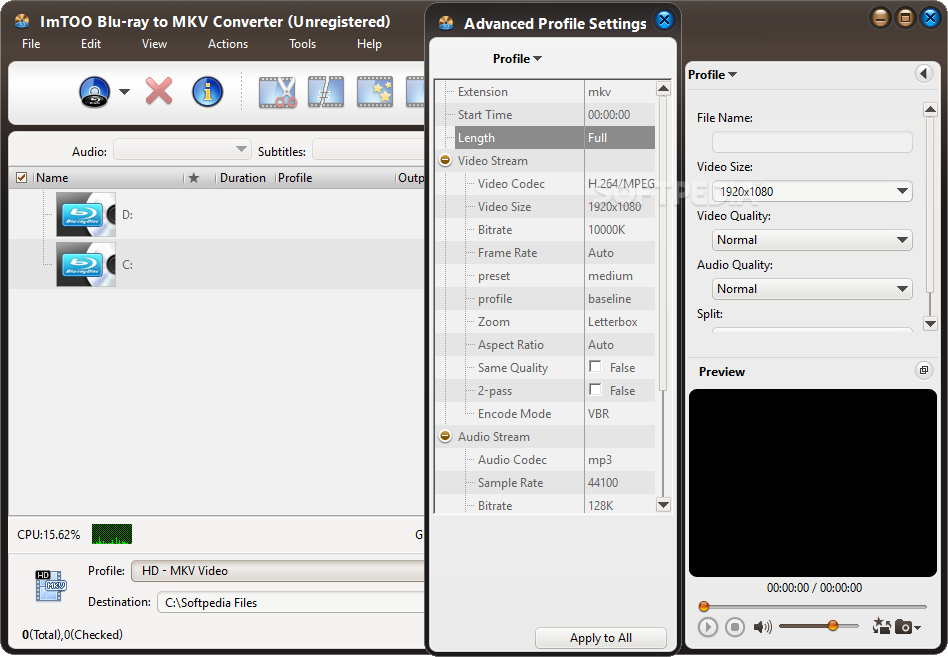Open the Audio Quality dropdown

tap(812, 289)
